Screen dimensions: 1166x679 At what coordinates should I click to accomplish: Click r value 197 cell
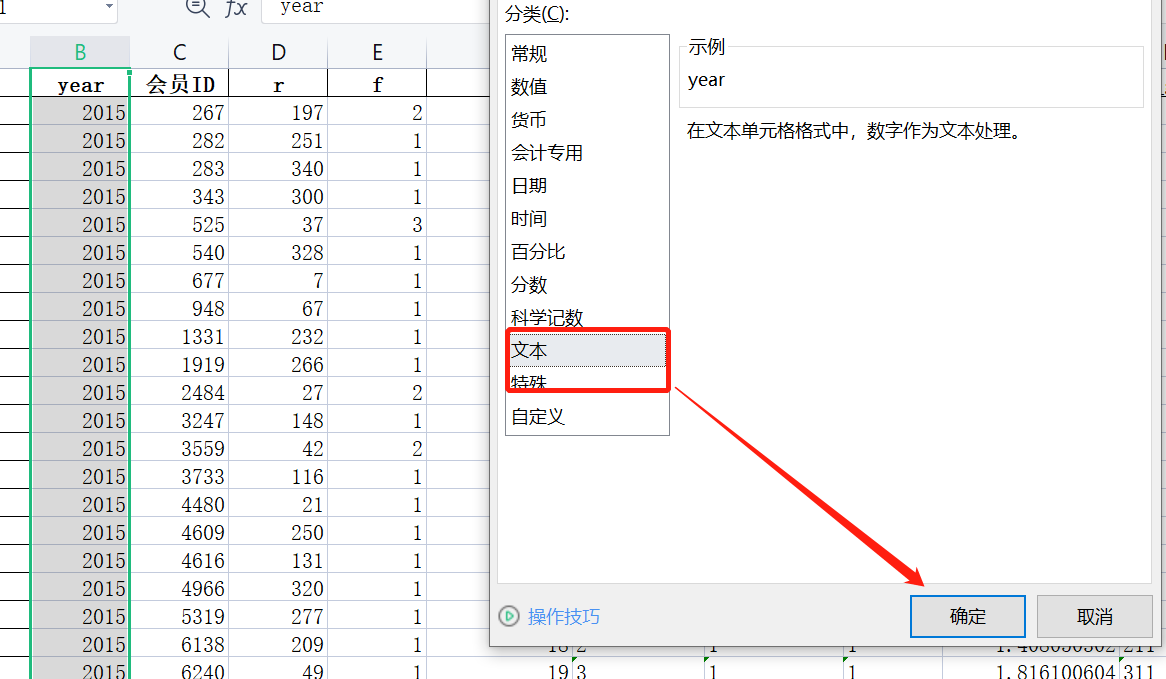278,112
